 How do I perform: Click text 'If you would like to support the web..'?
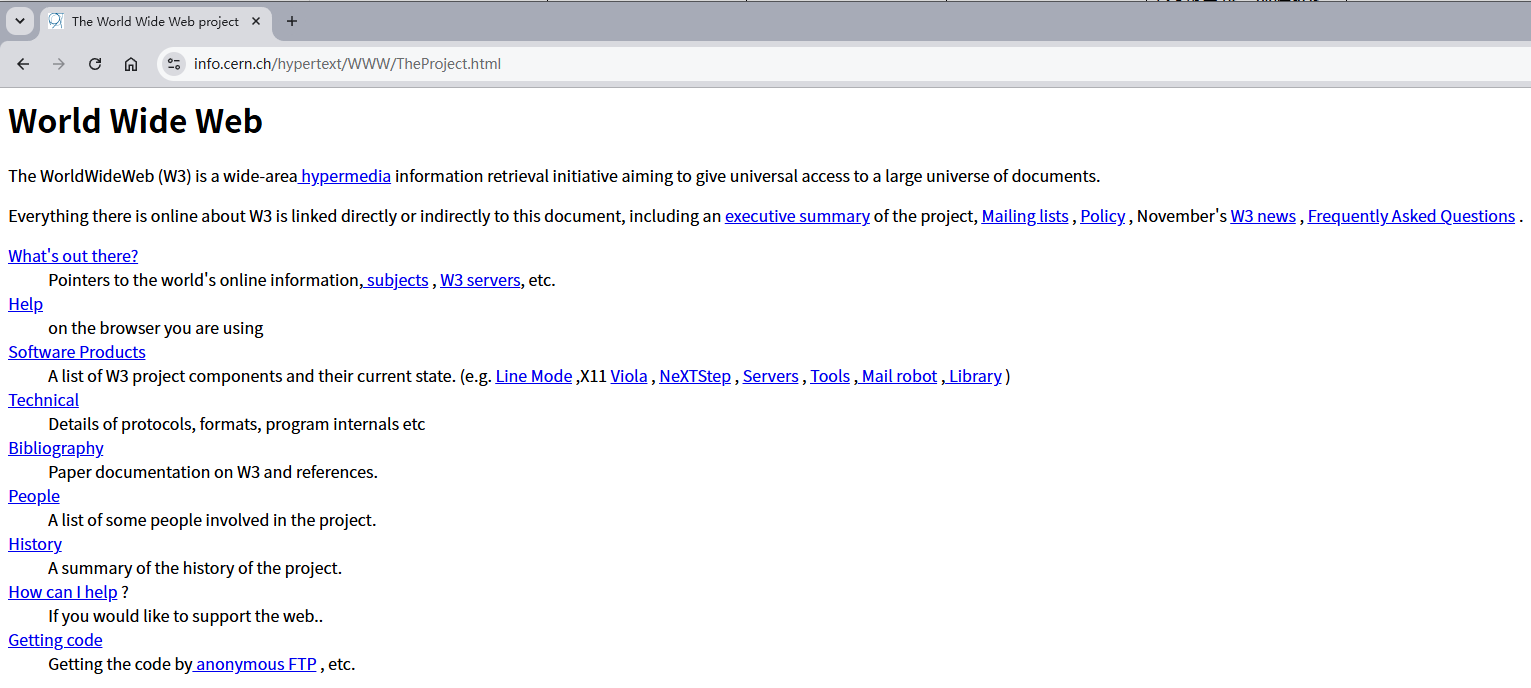pos(186,616)
